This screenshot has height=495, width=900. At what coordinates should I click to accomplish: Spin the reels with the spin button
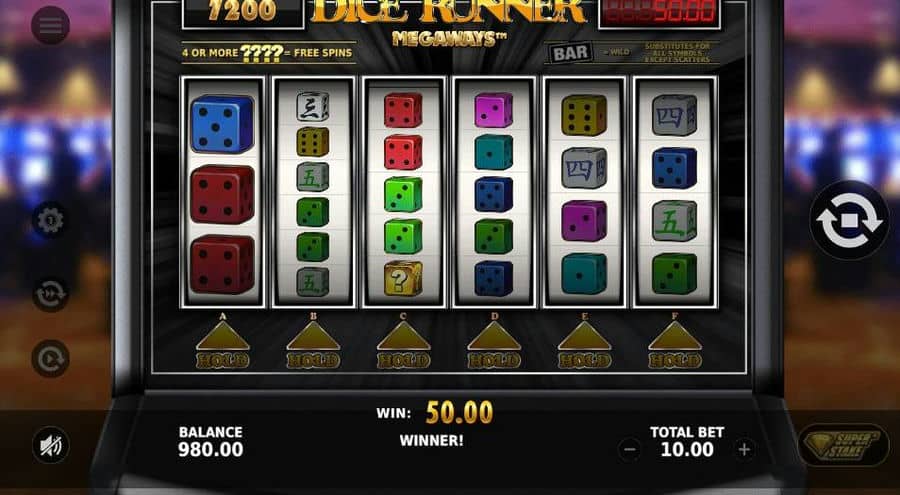[x=849, y=221]
